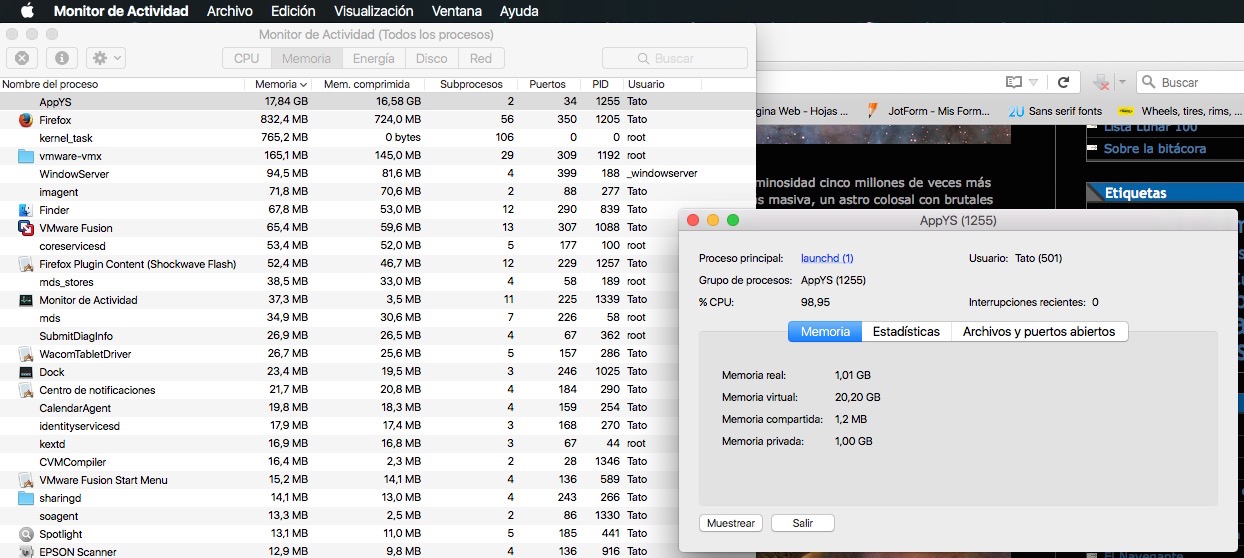Click the Salir button
1244x558 pixels.
click(x=802, y=523)
